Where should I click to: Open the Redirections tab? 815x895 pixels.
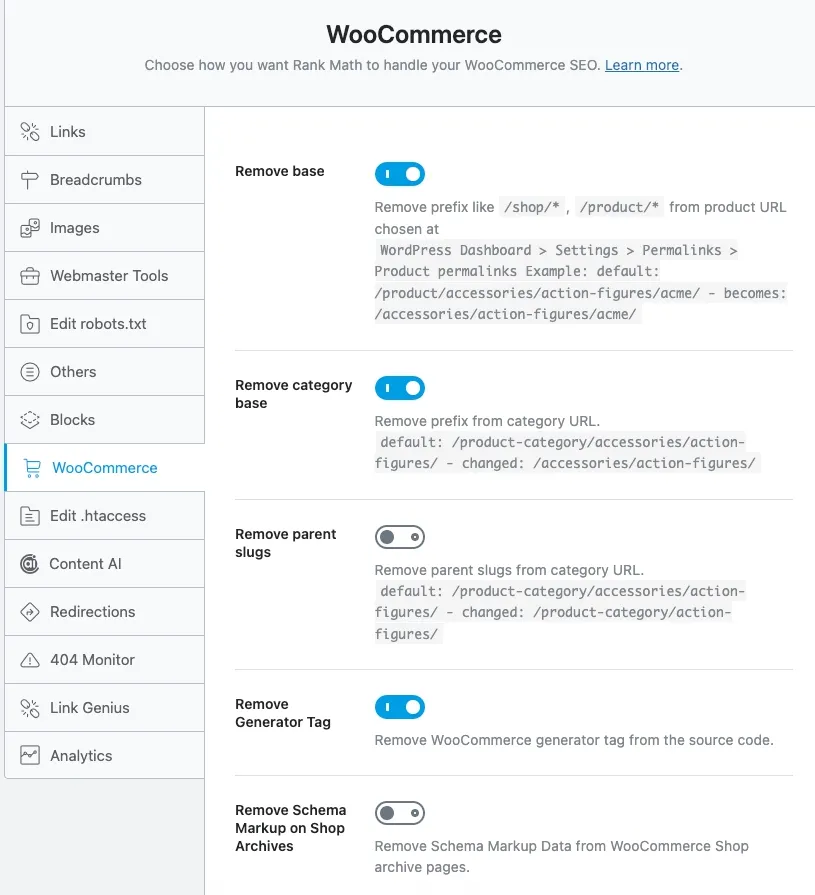coord(104,612)
